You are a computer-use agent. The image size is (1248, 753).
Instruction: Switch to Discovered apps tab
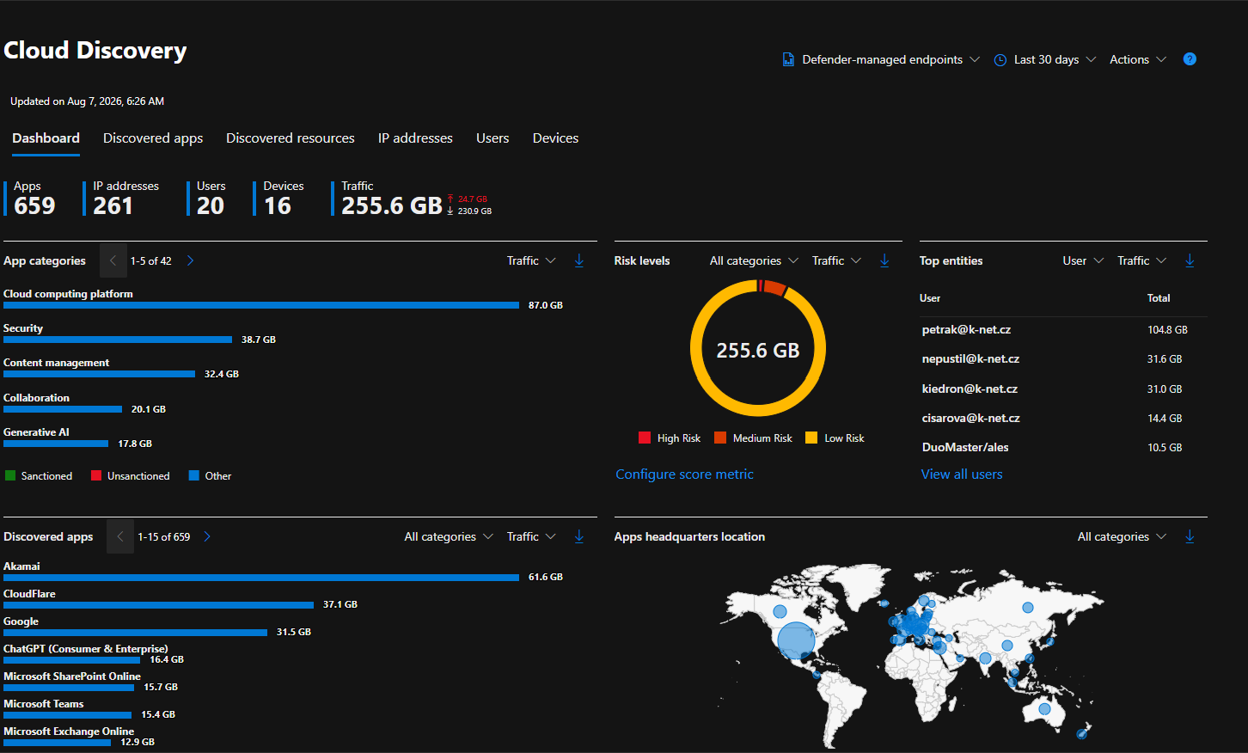[153, 138]
